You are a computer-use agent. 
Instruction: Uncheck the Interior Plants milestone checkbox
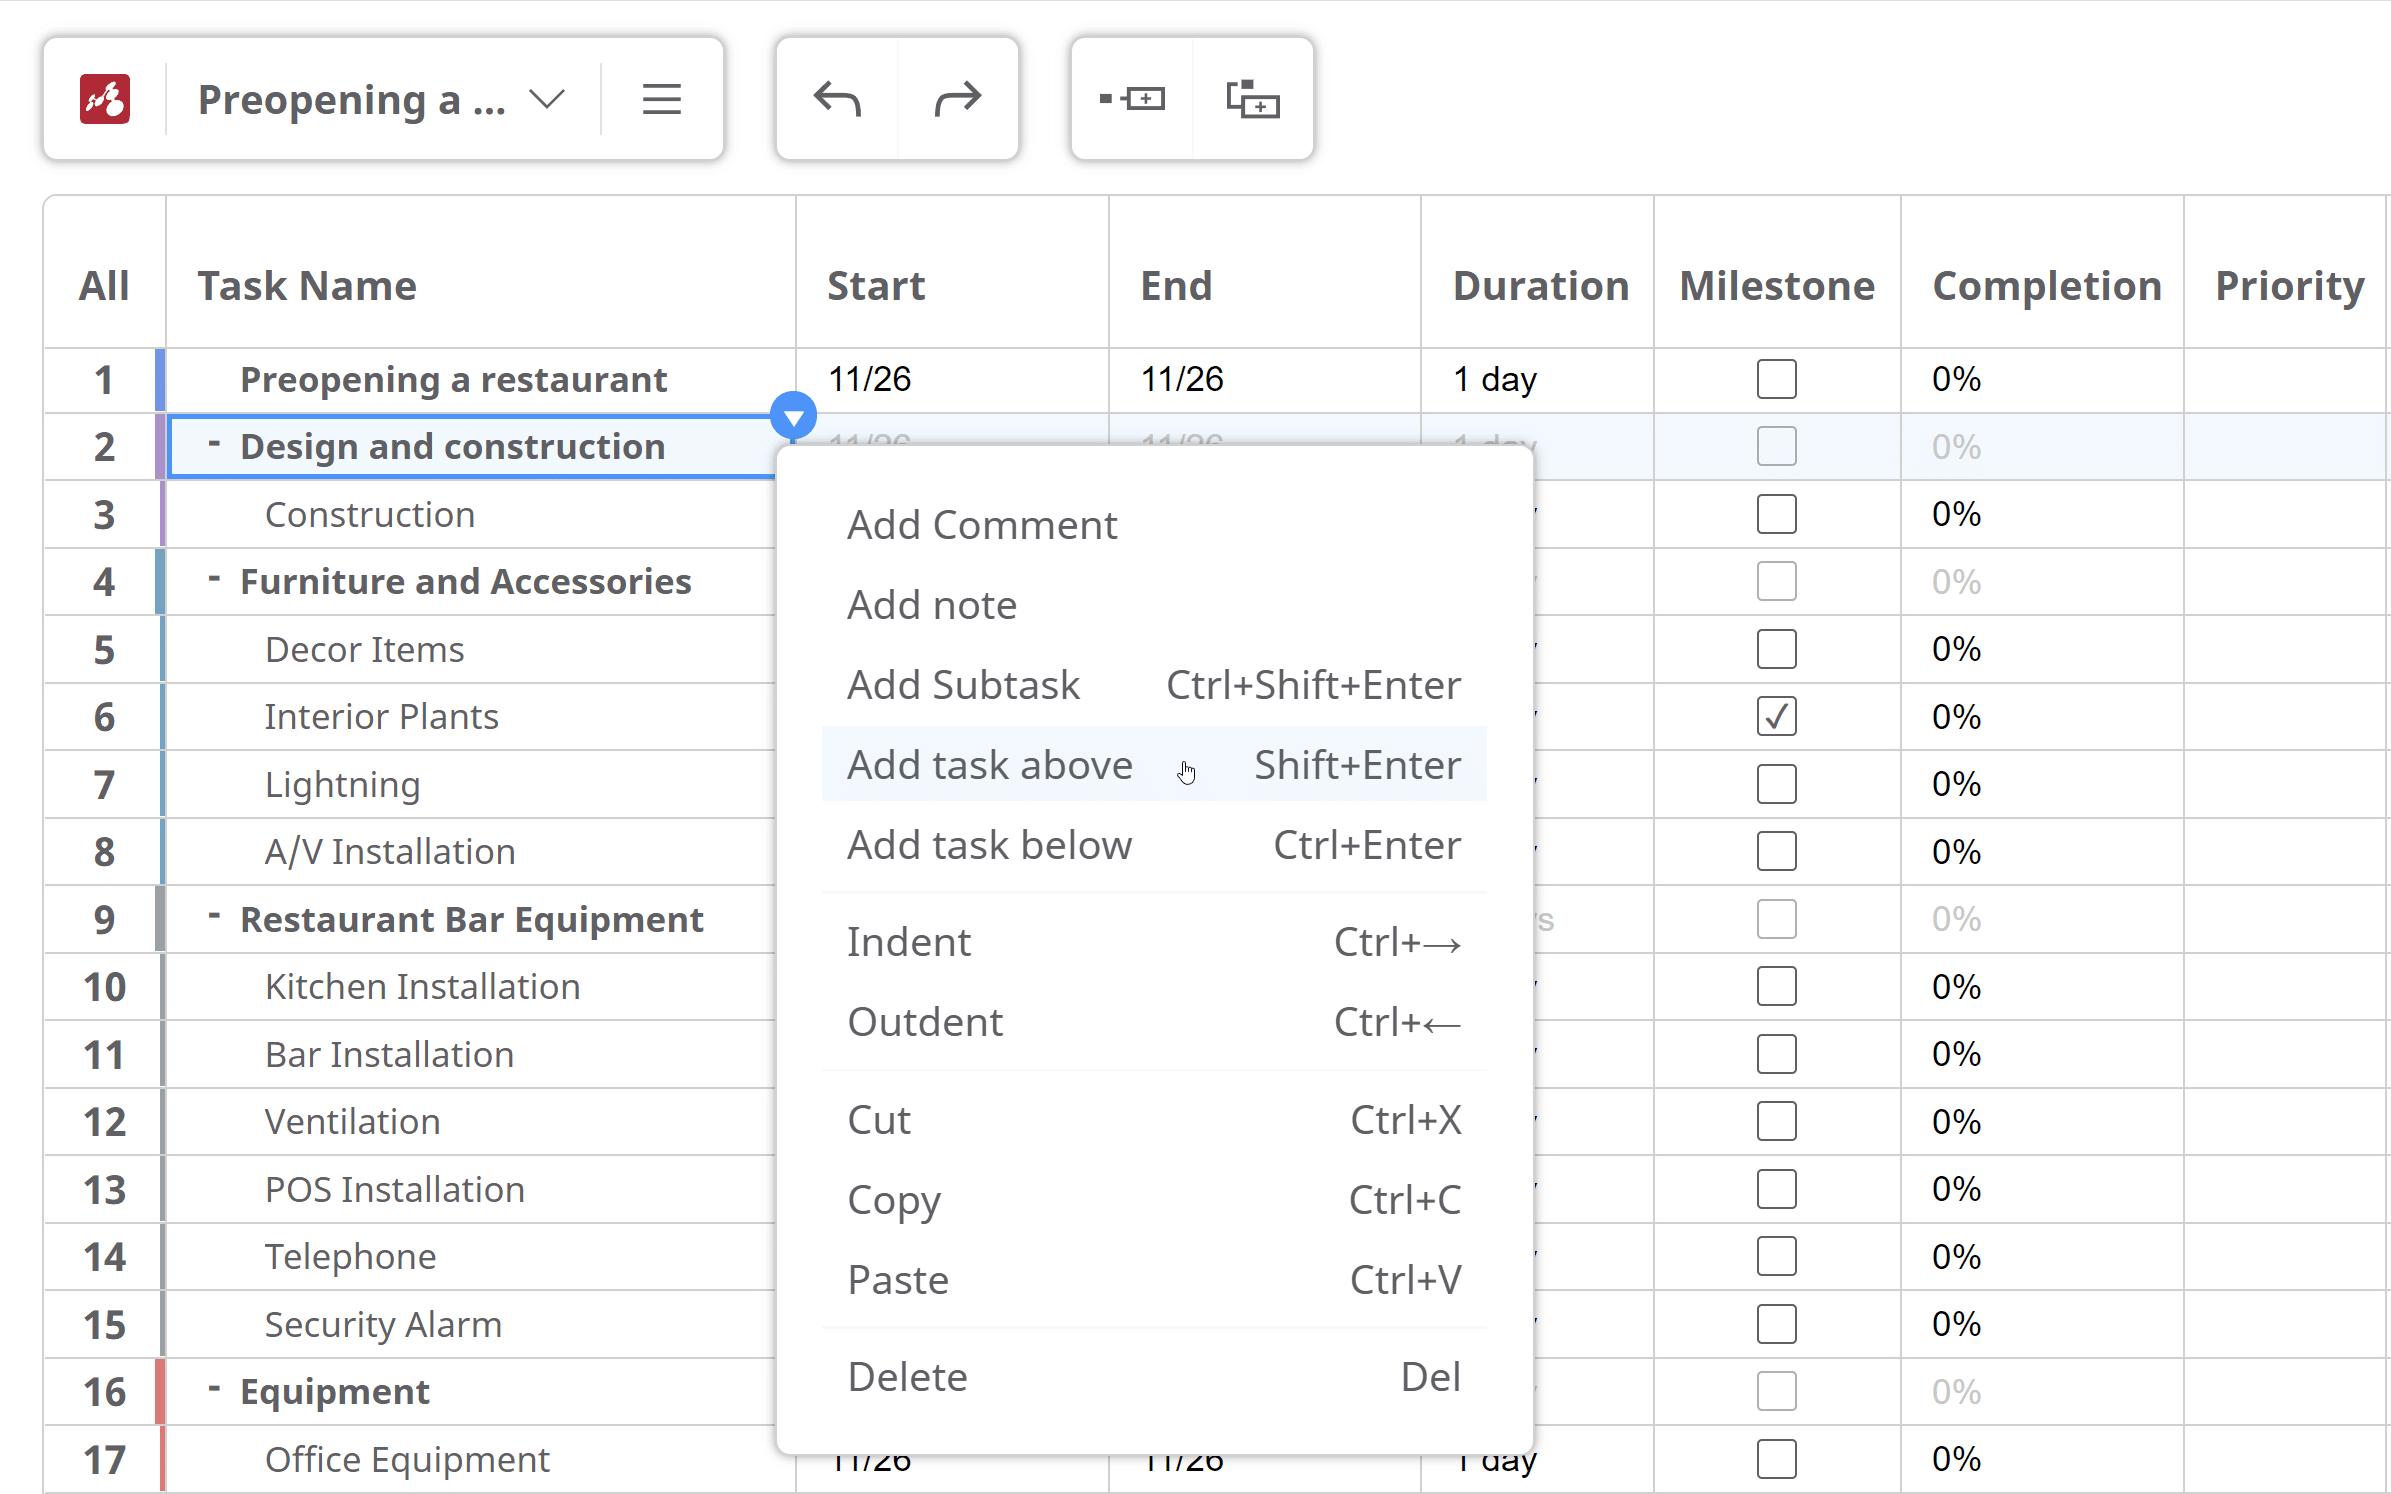click(1776, 716)
